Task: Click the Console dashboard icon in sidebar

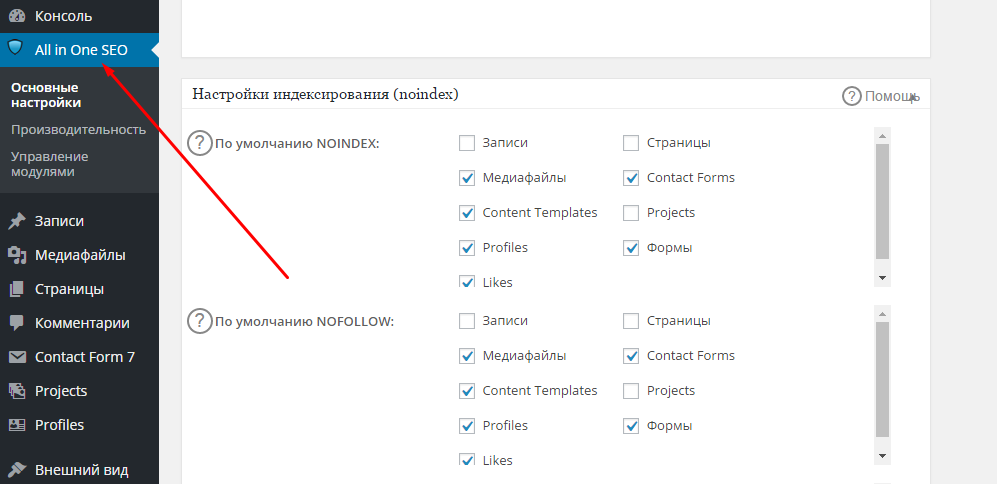Action: point(16,16)
